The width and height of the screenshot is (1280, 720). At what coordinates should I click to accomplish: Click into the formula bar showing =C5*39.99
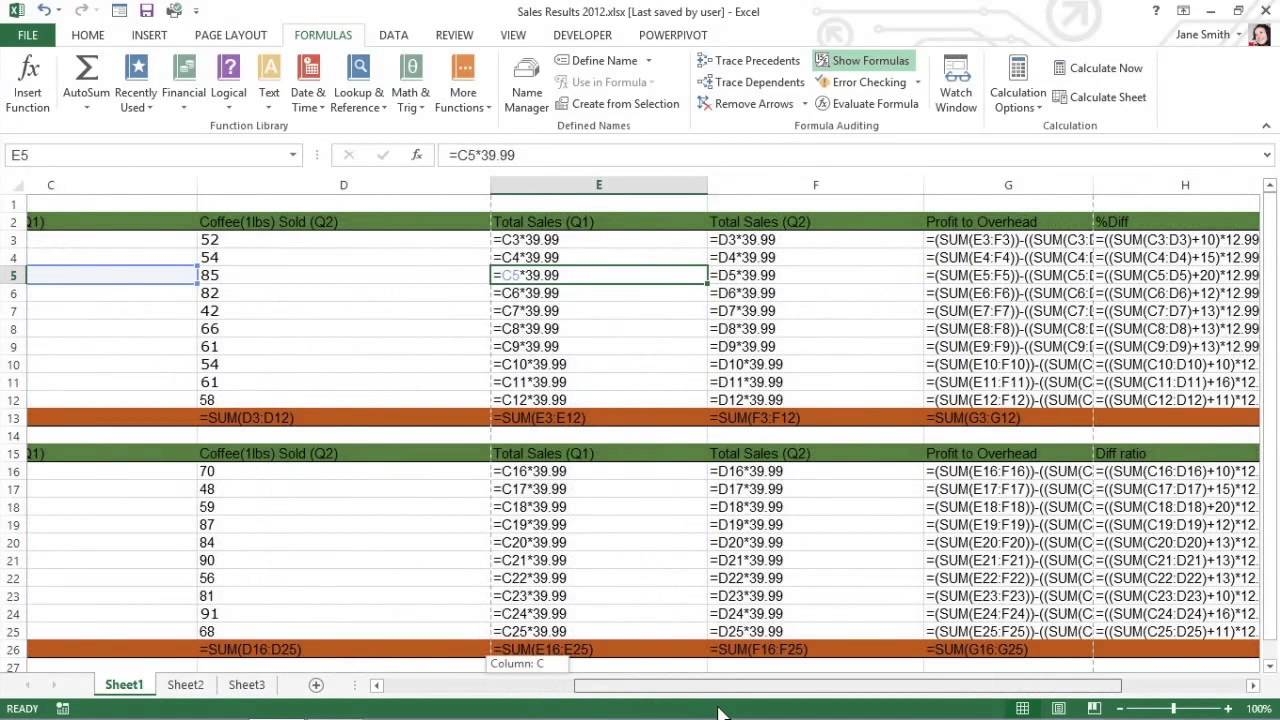pyautogui.click(x=800, y=155)
